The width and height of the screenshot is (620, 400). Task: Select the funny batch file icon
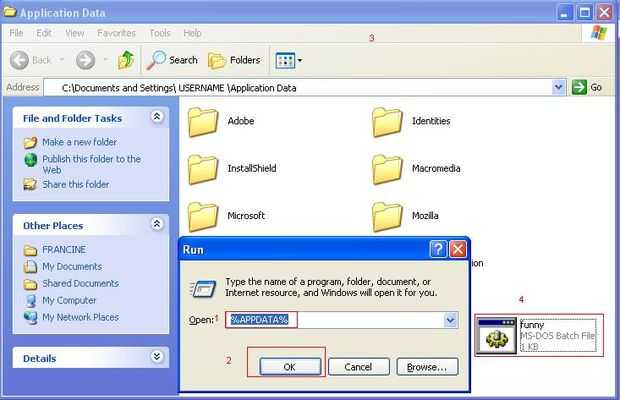point(497,336)
